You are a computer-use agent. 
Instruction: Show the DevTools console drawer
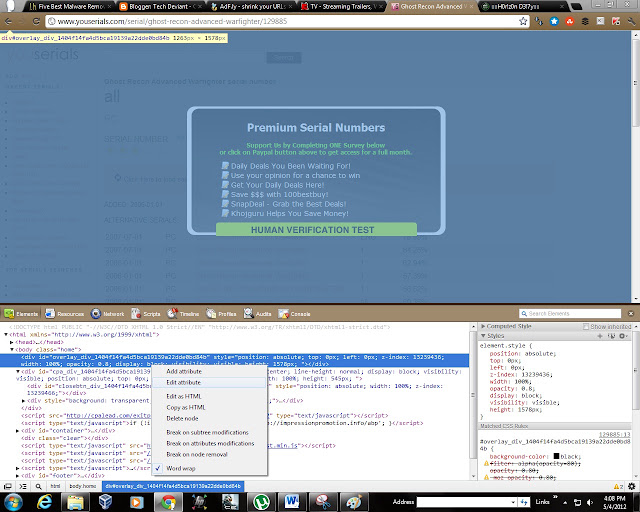coord(23,486)
